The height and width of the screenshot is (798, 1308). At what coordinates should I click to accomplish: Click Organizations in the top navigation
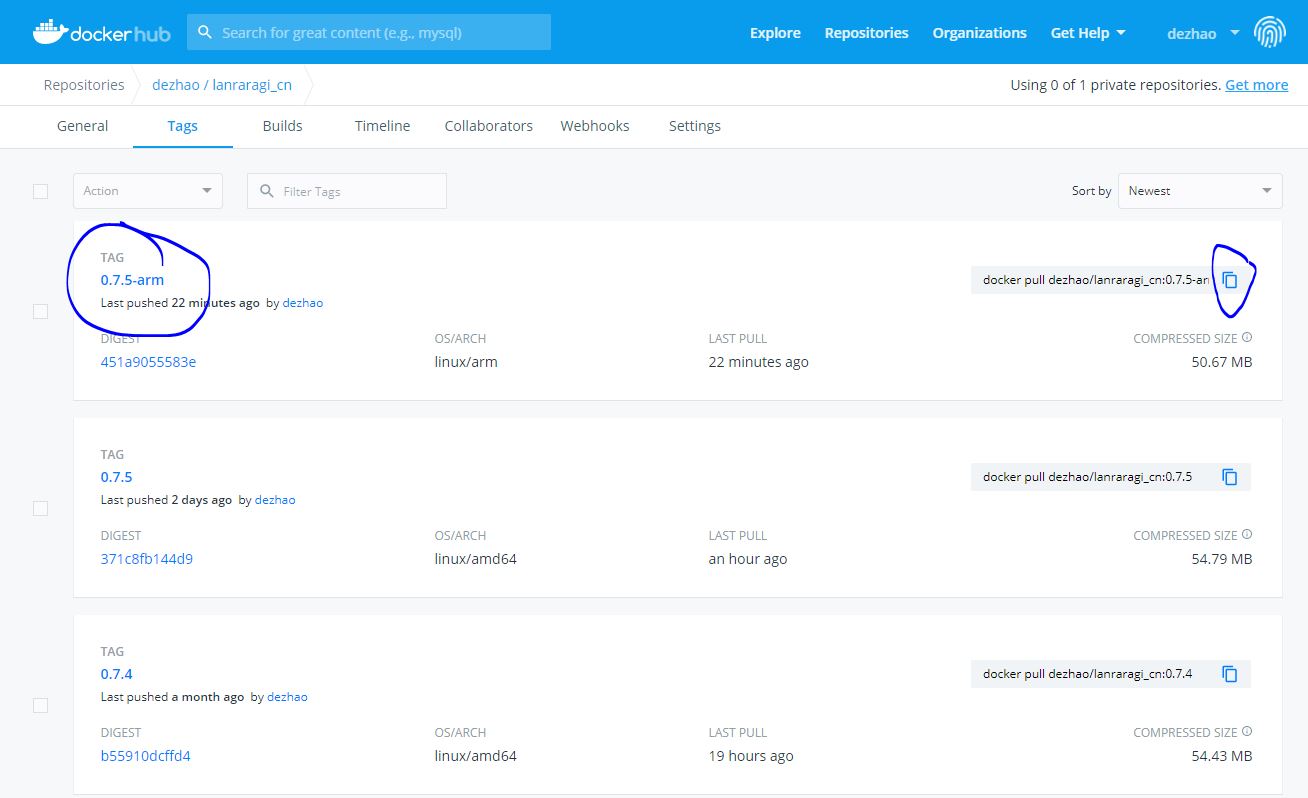979,33
